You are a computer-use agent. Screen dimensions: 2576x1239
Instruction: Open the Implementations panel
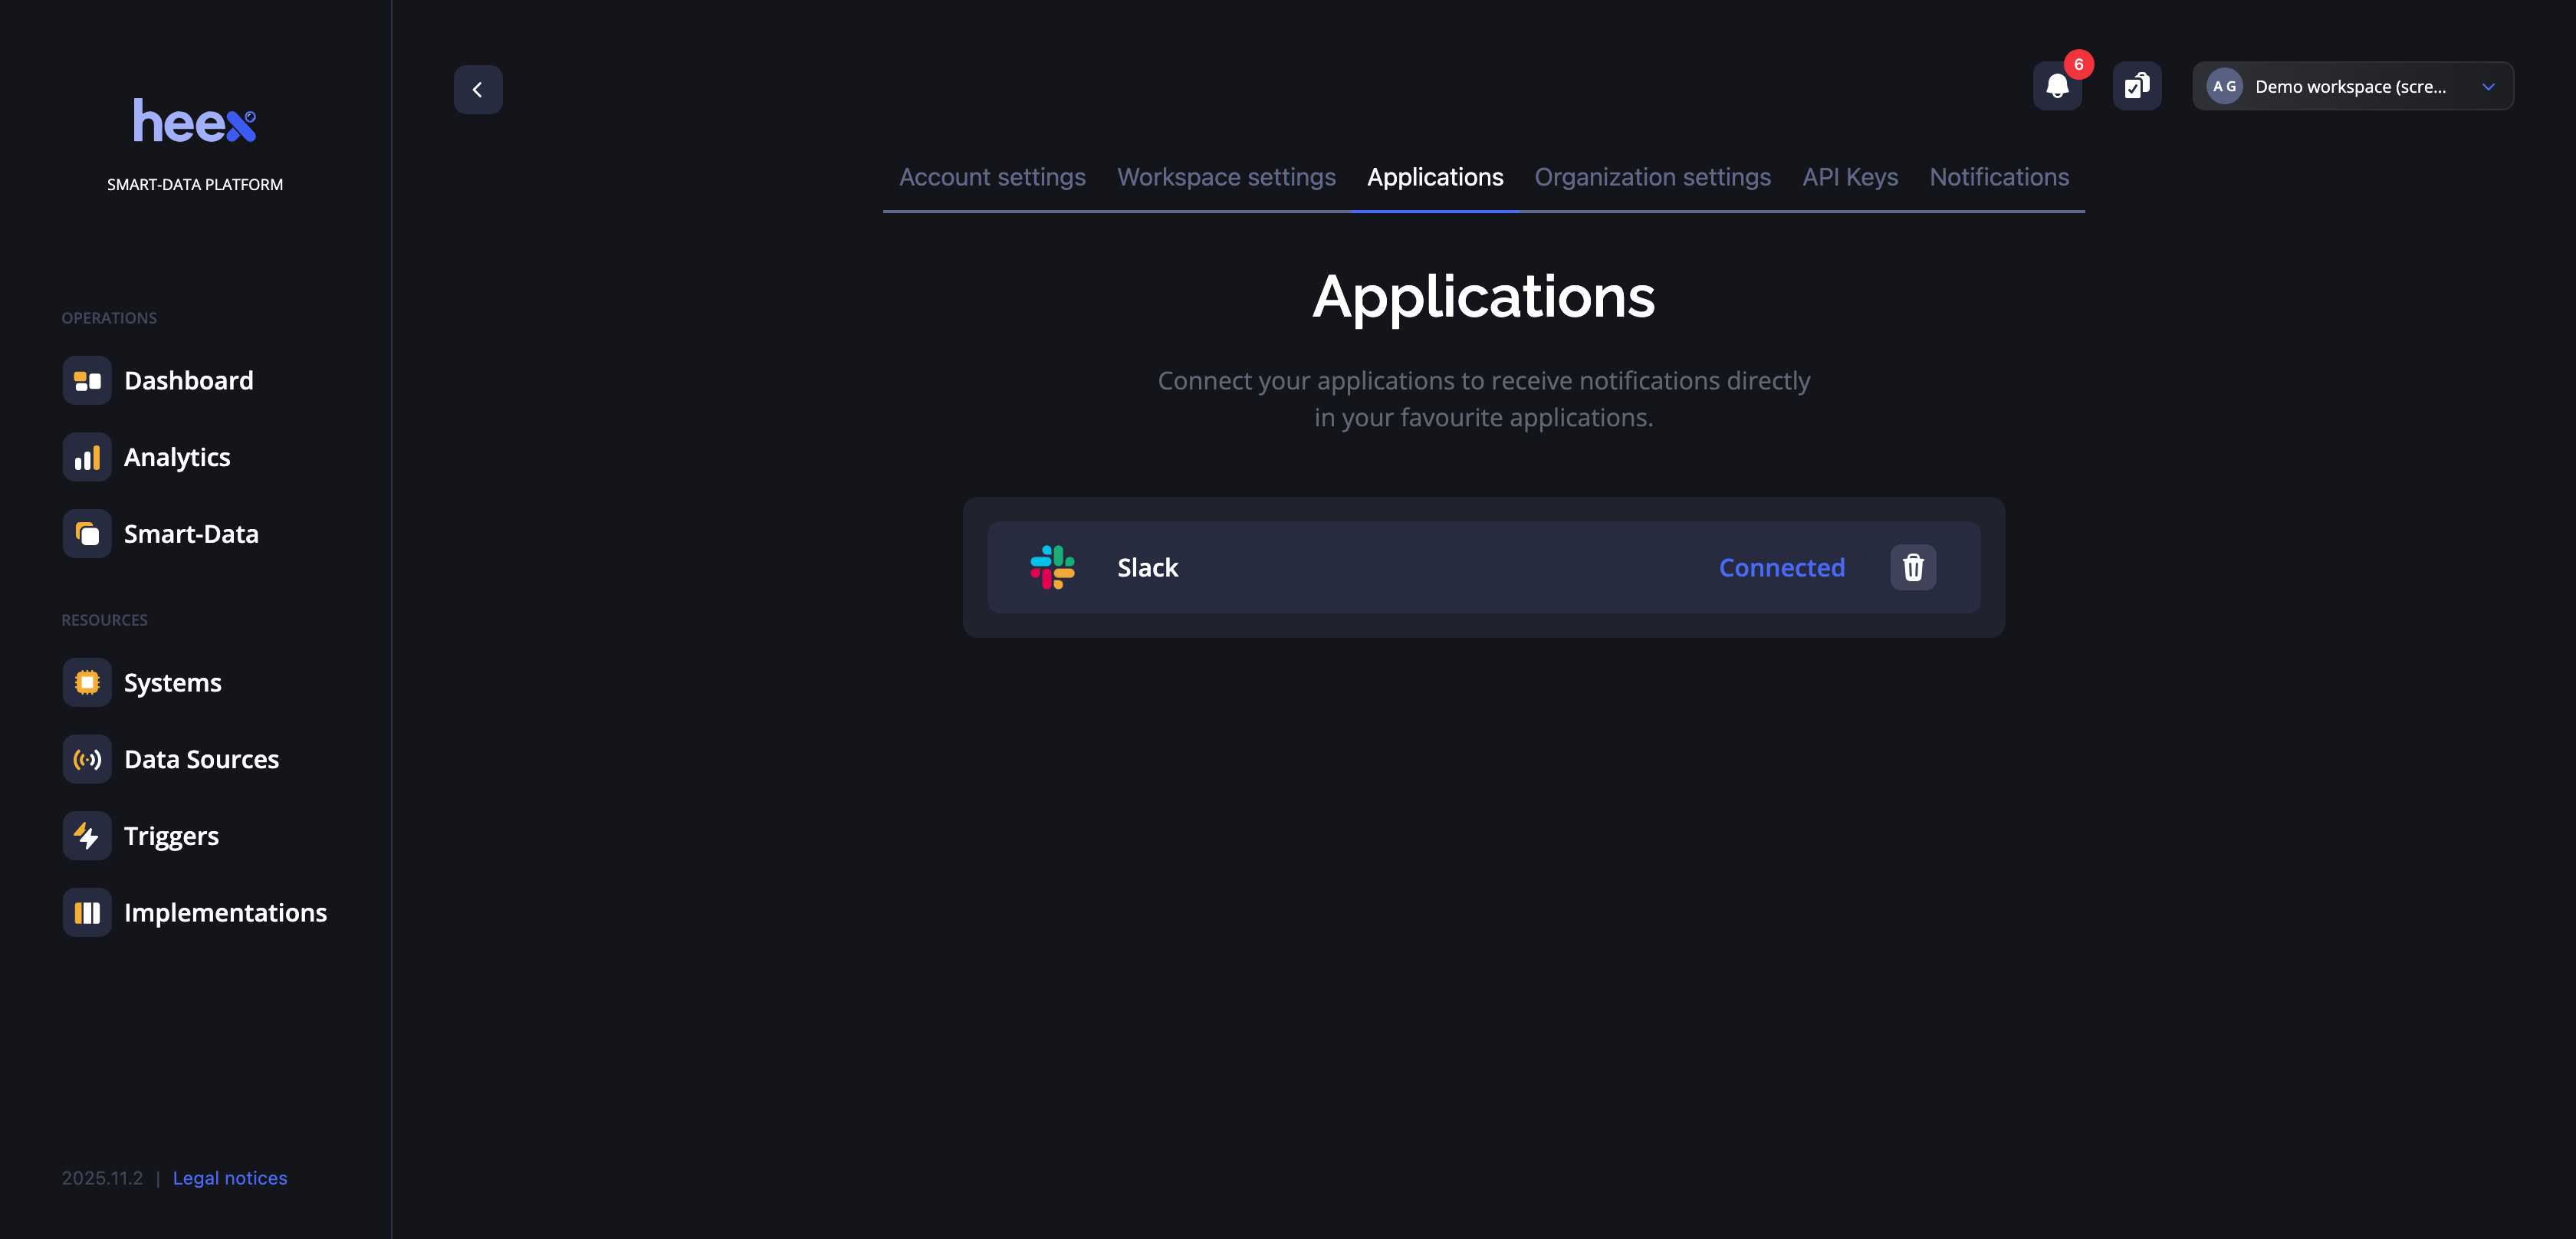[x=225, y=912]
